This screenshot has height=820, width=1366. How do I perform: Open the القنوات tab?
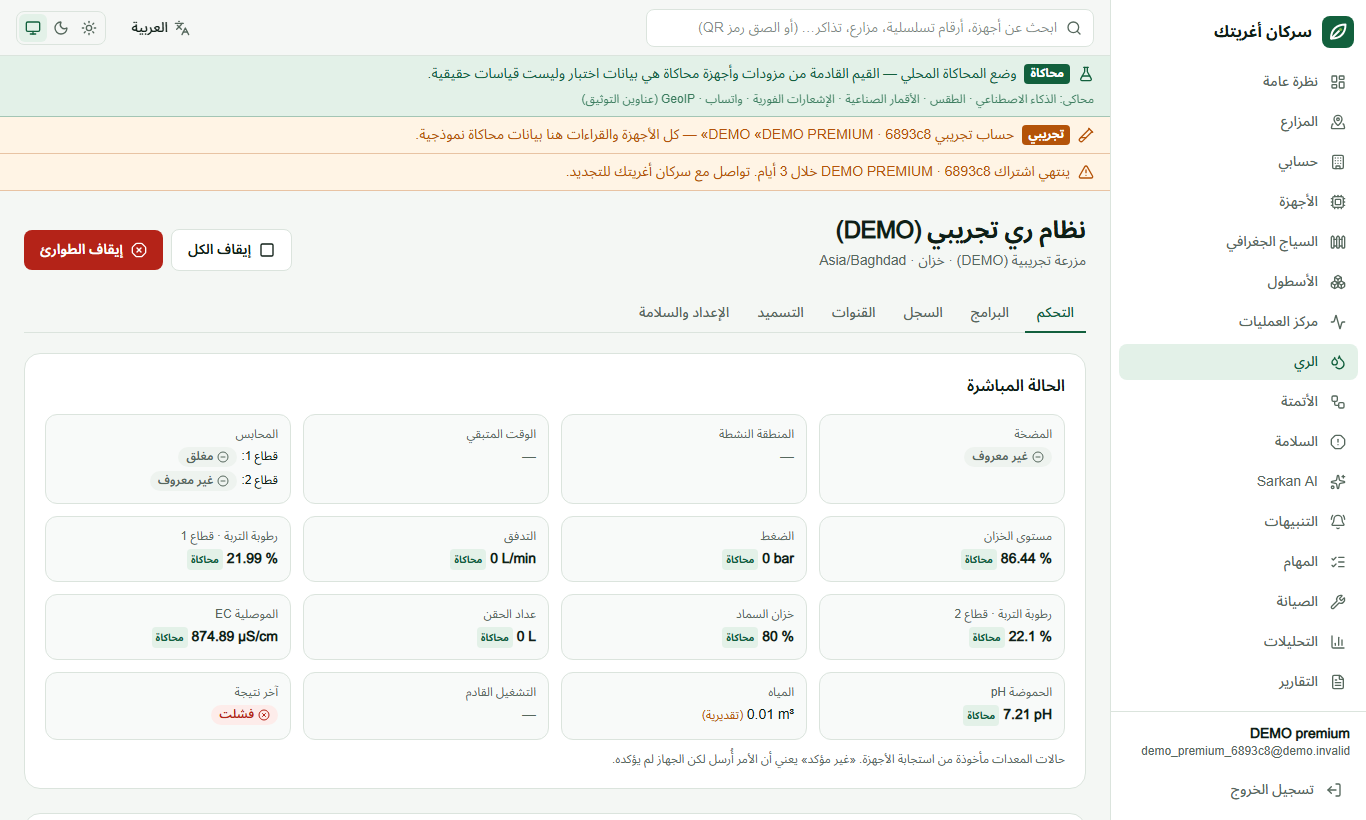853,313
